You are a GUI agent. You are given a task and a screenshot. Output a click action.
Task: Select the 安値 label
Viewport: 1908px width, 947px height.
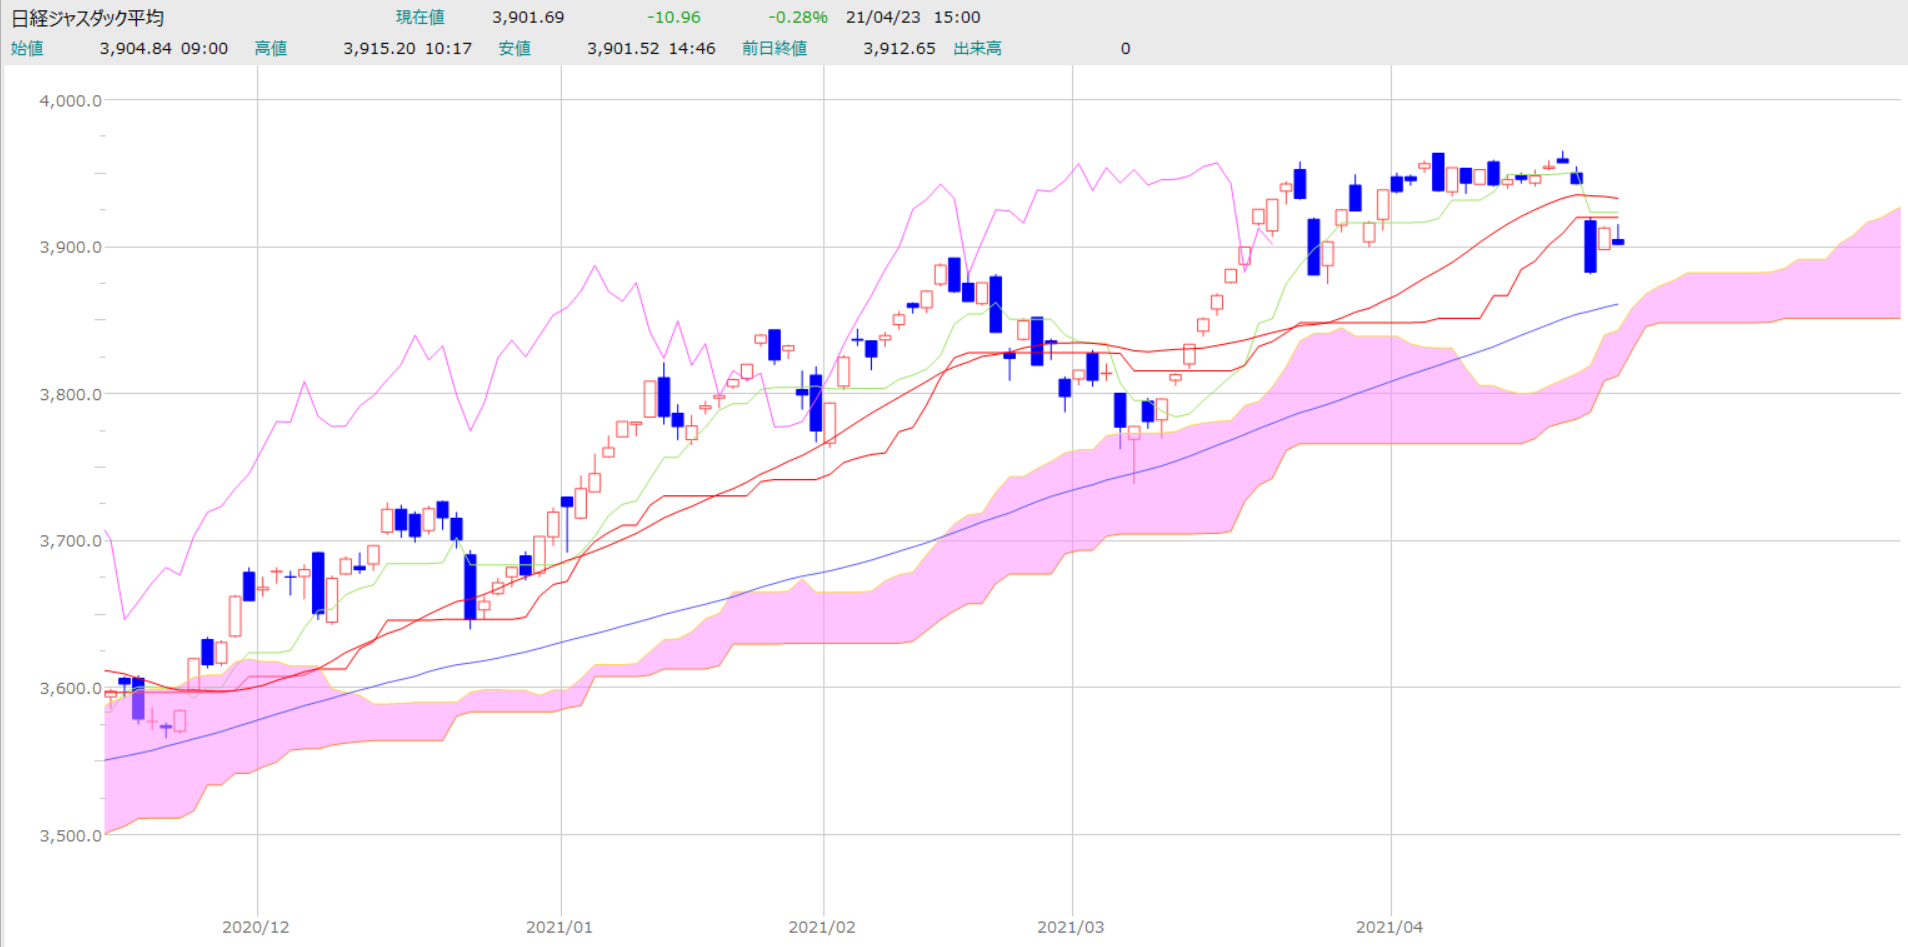point(515,49)
